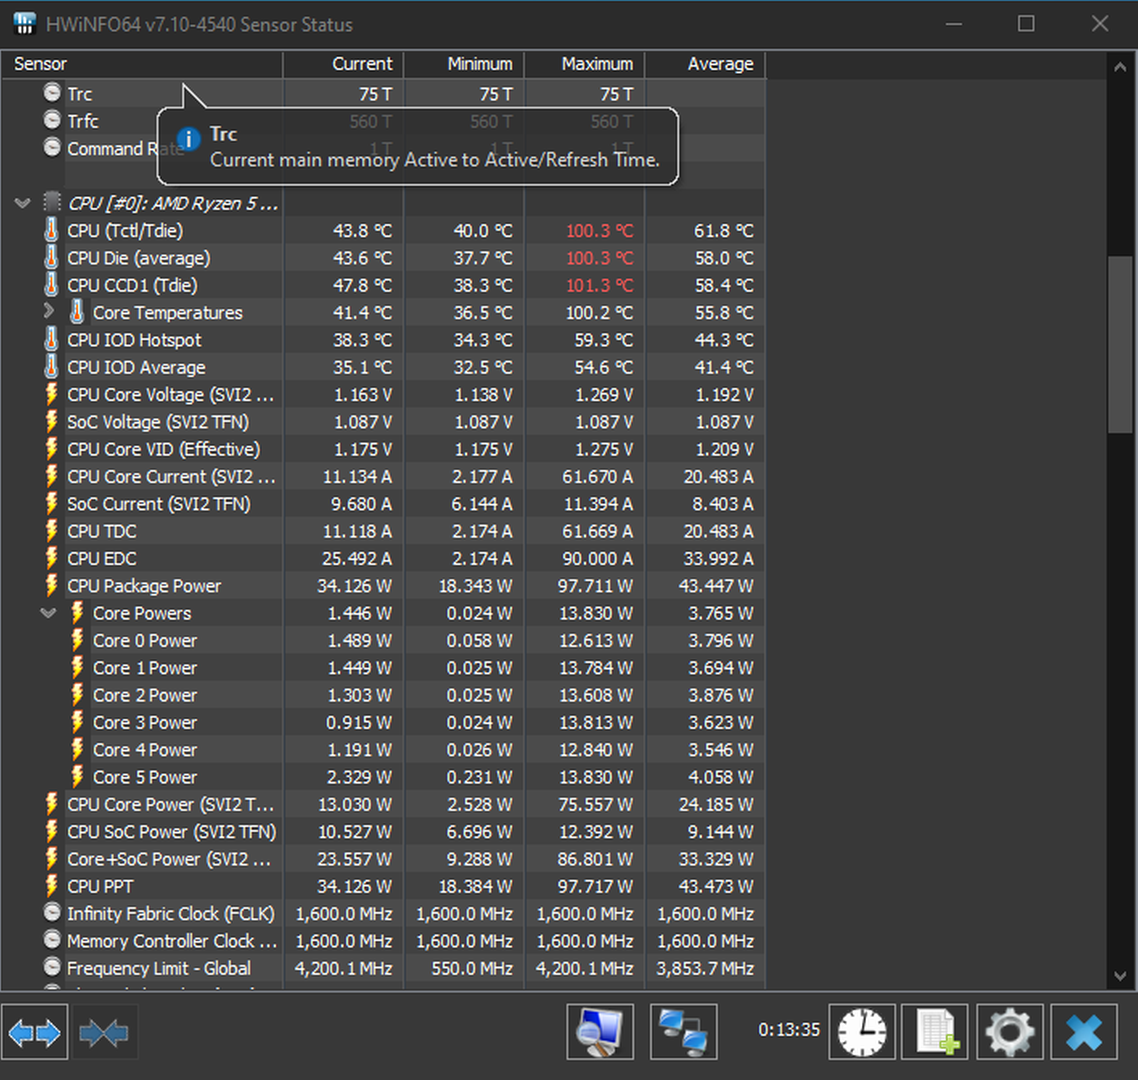Click the 0:13:35 elapsed time readout
This screenshot has width=1138, height=1080.
tap(789, 1030)
